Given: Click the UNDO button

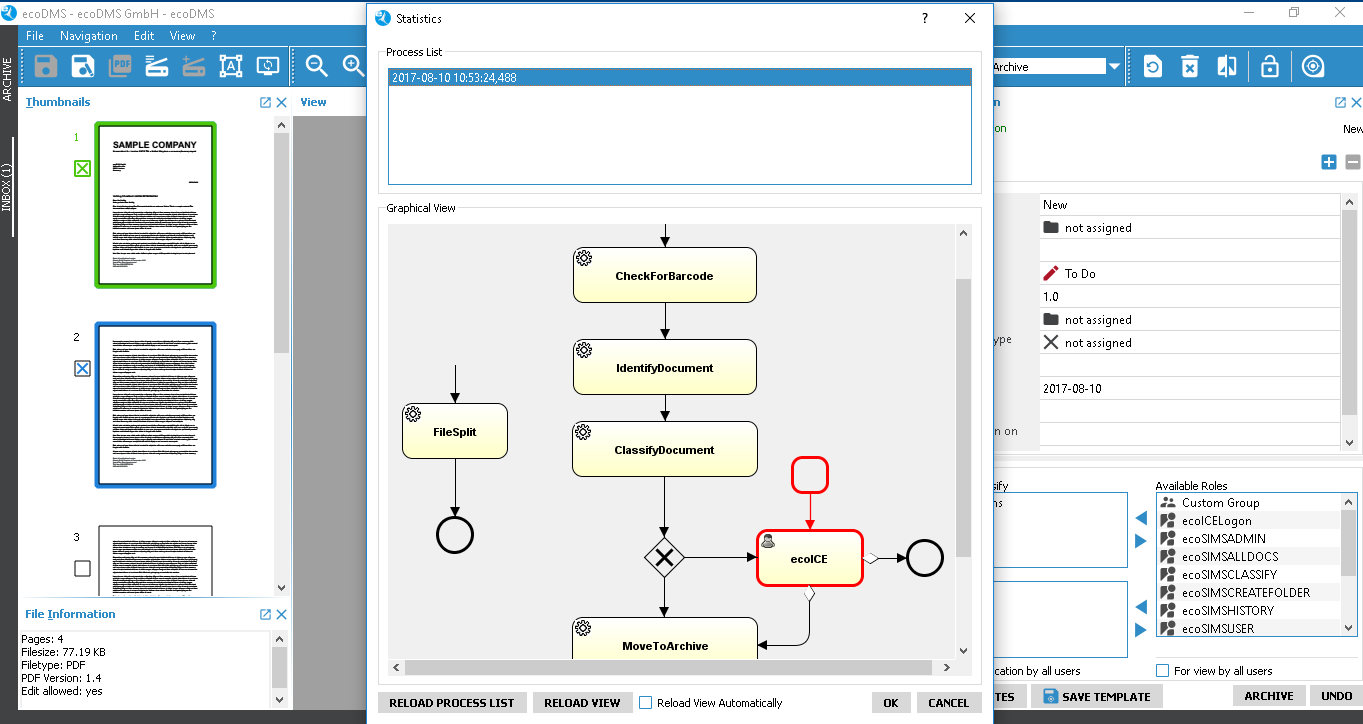Looking at the screenshot, I should coord(1336,697).
